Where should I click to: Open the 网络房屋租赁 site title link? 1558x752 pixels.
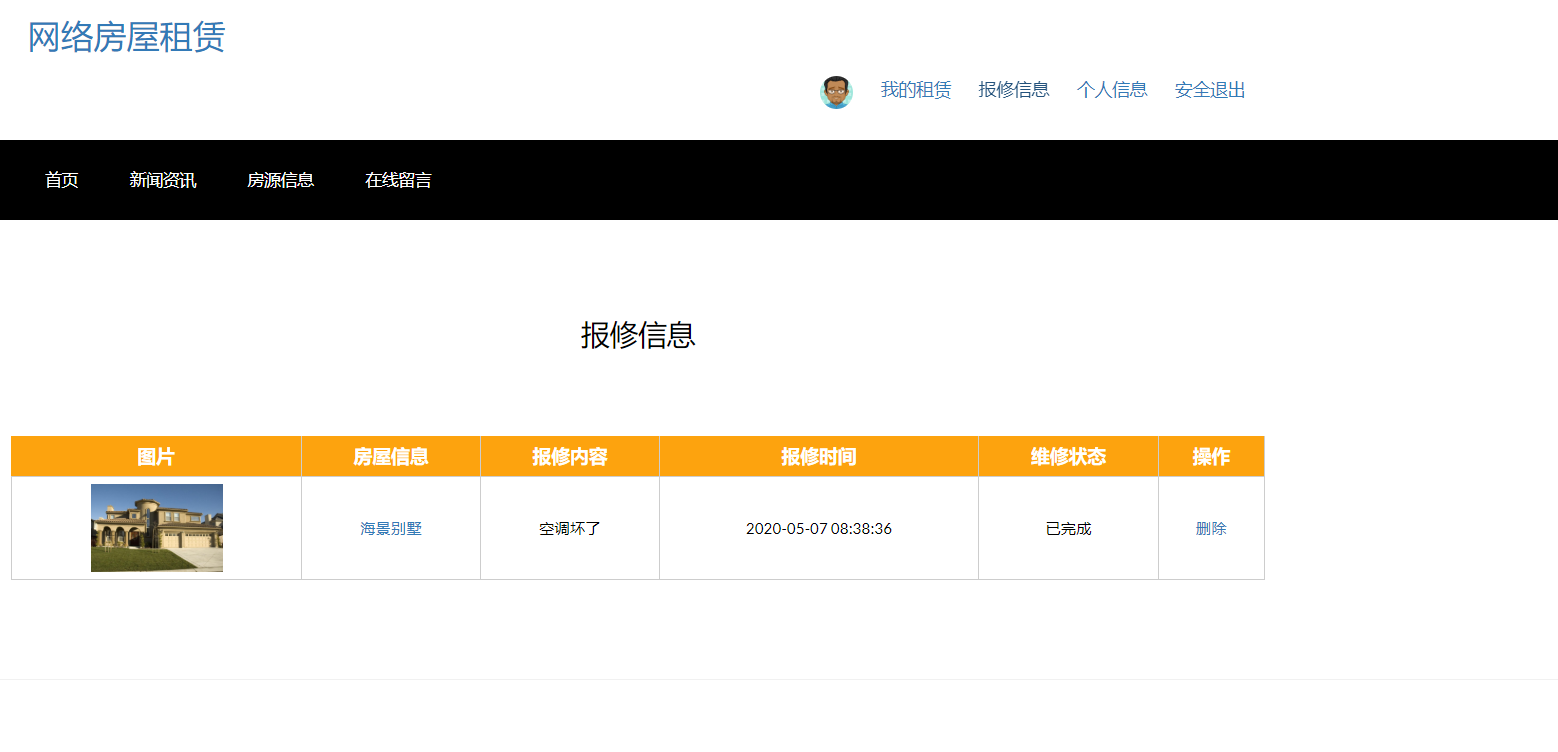coord(126,37)
